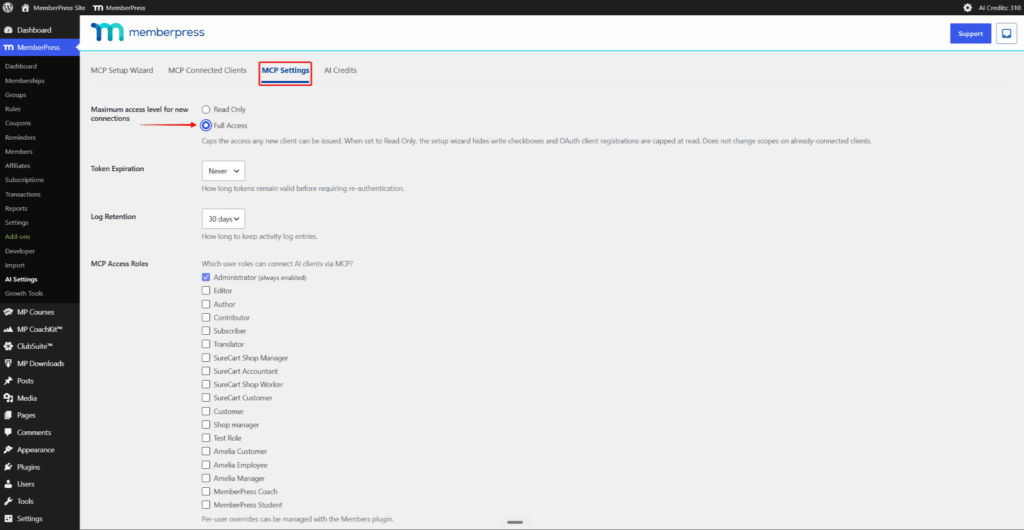Open Memberships in the sidebar submenu
The width and height of the screenshot is (1024, 530).
(25, 81)
